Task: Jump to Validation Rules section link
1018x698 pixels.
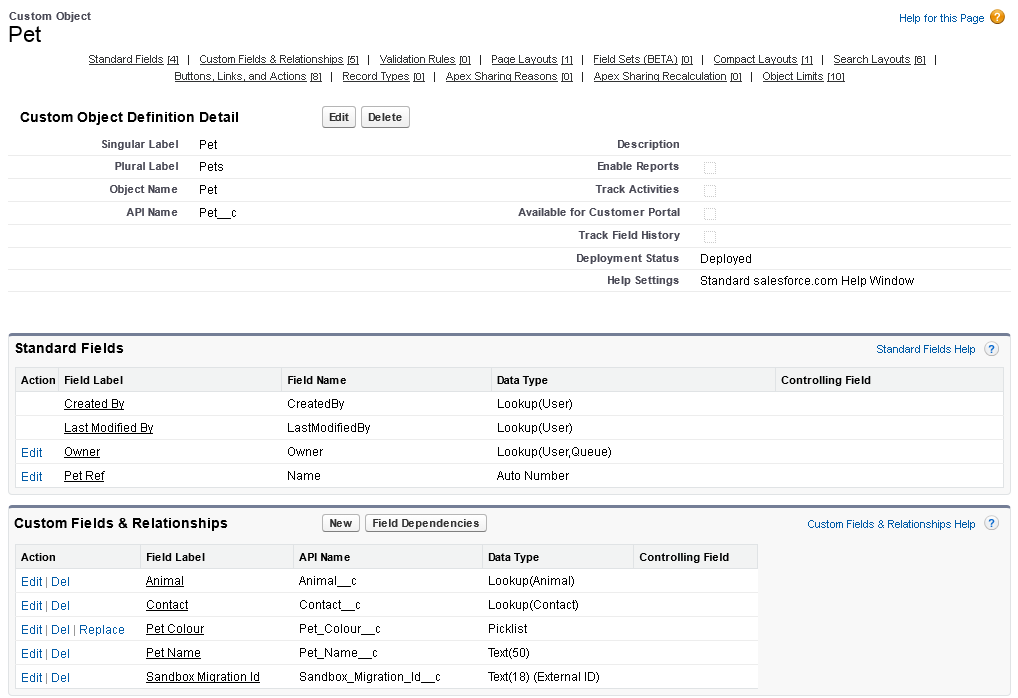Action: [417, 60]
